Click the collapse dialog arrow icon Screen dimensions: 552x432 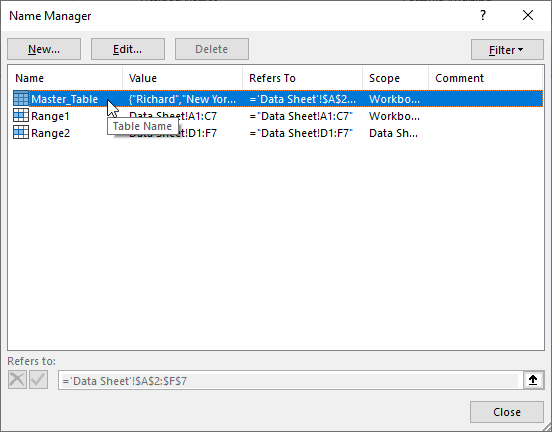[x=533, y=380]
